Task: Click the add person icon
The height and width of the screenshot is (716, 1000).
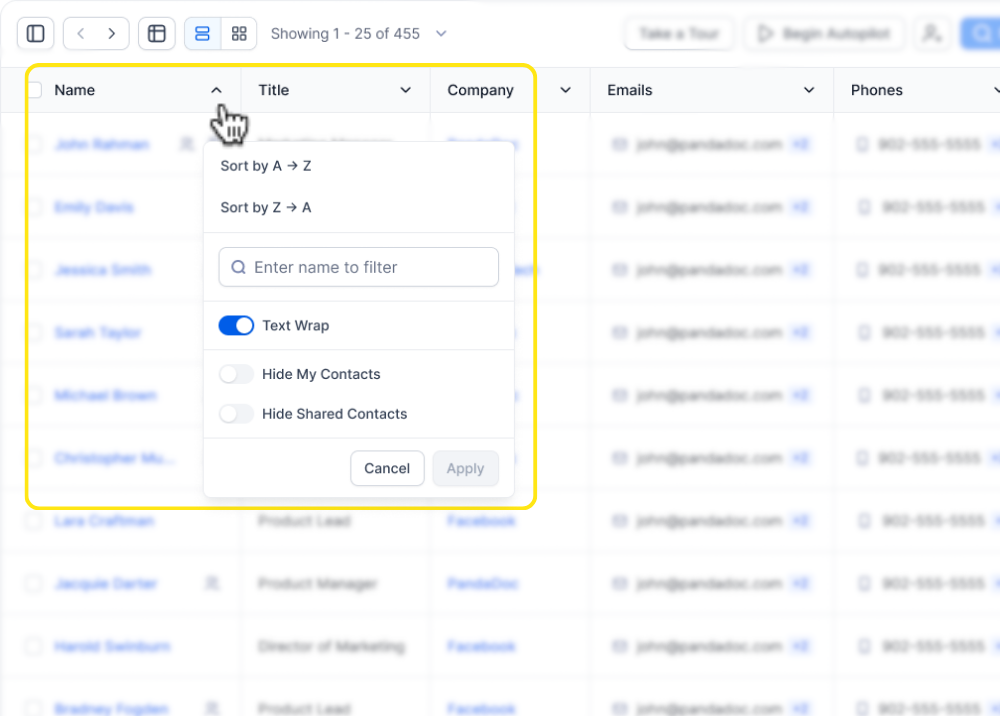Action: pos(932,33)
